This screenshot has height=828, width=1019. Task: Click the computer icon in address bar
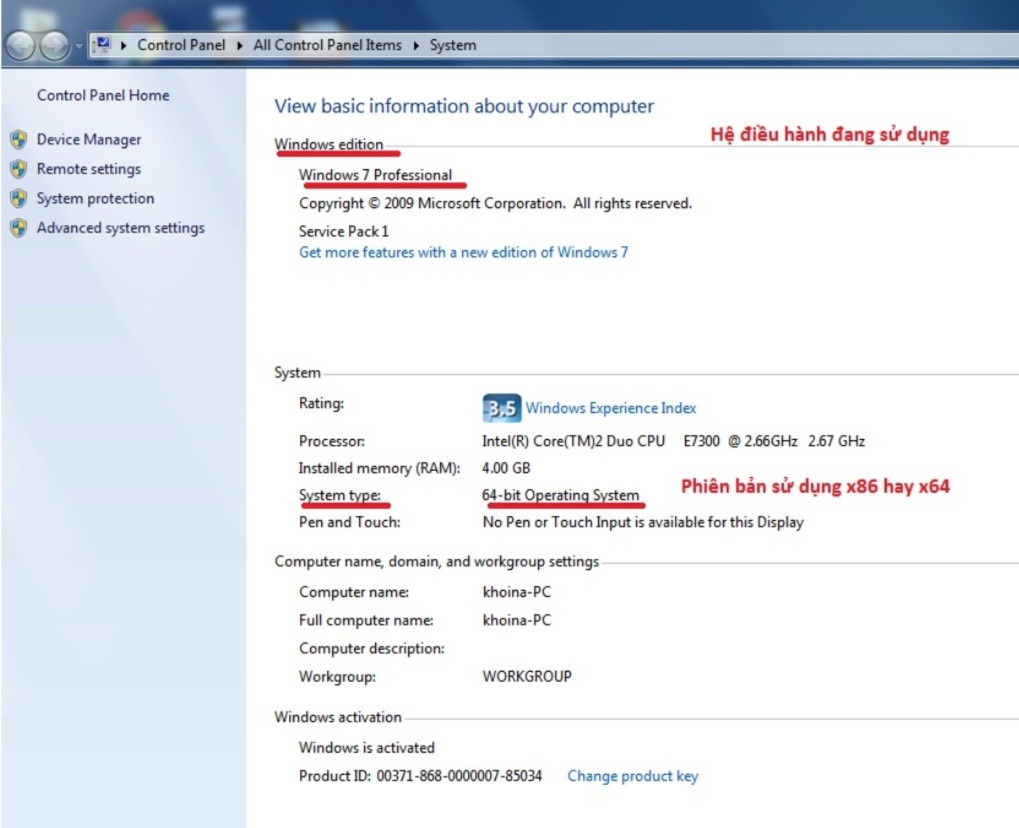pyautogui.click(x=101, y=45)
